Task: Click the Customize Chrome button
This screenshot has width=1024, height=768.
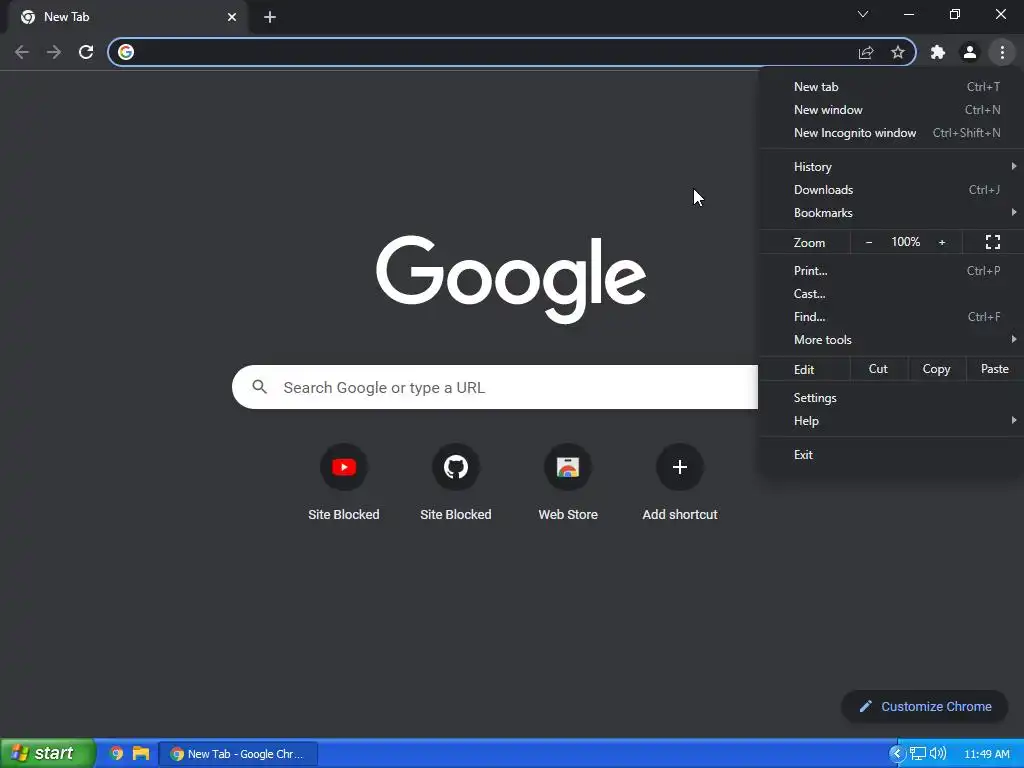Action: [x=925, y=707]
